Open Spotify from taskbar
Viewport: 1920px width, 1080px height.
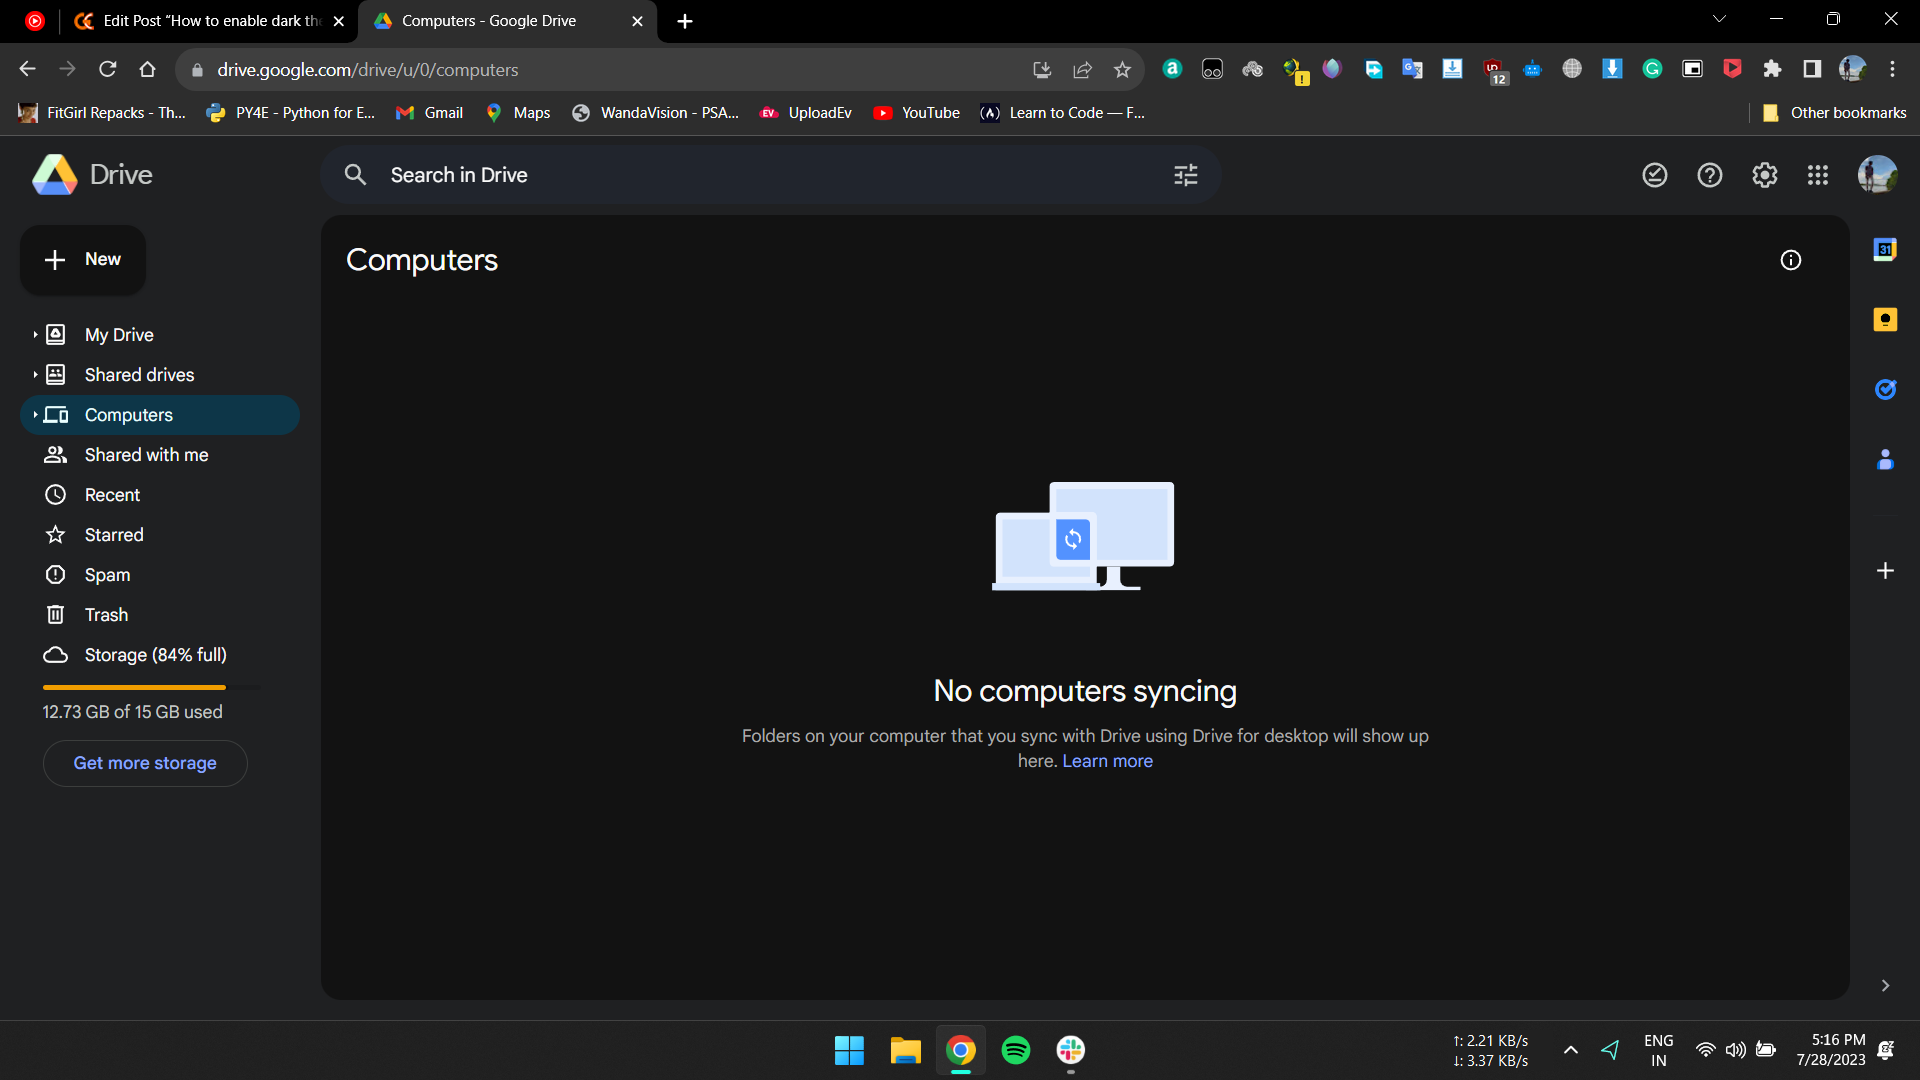pos(1016,1050)
